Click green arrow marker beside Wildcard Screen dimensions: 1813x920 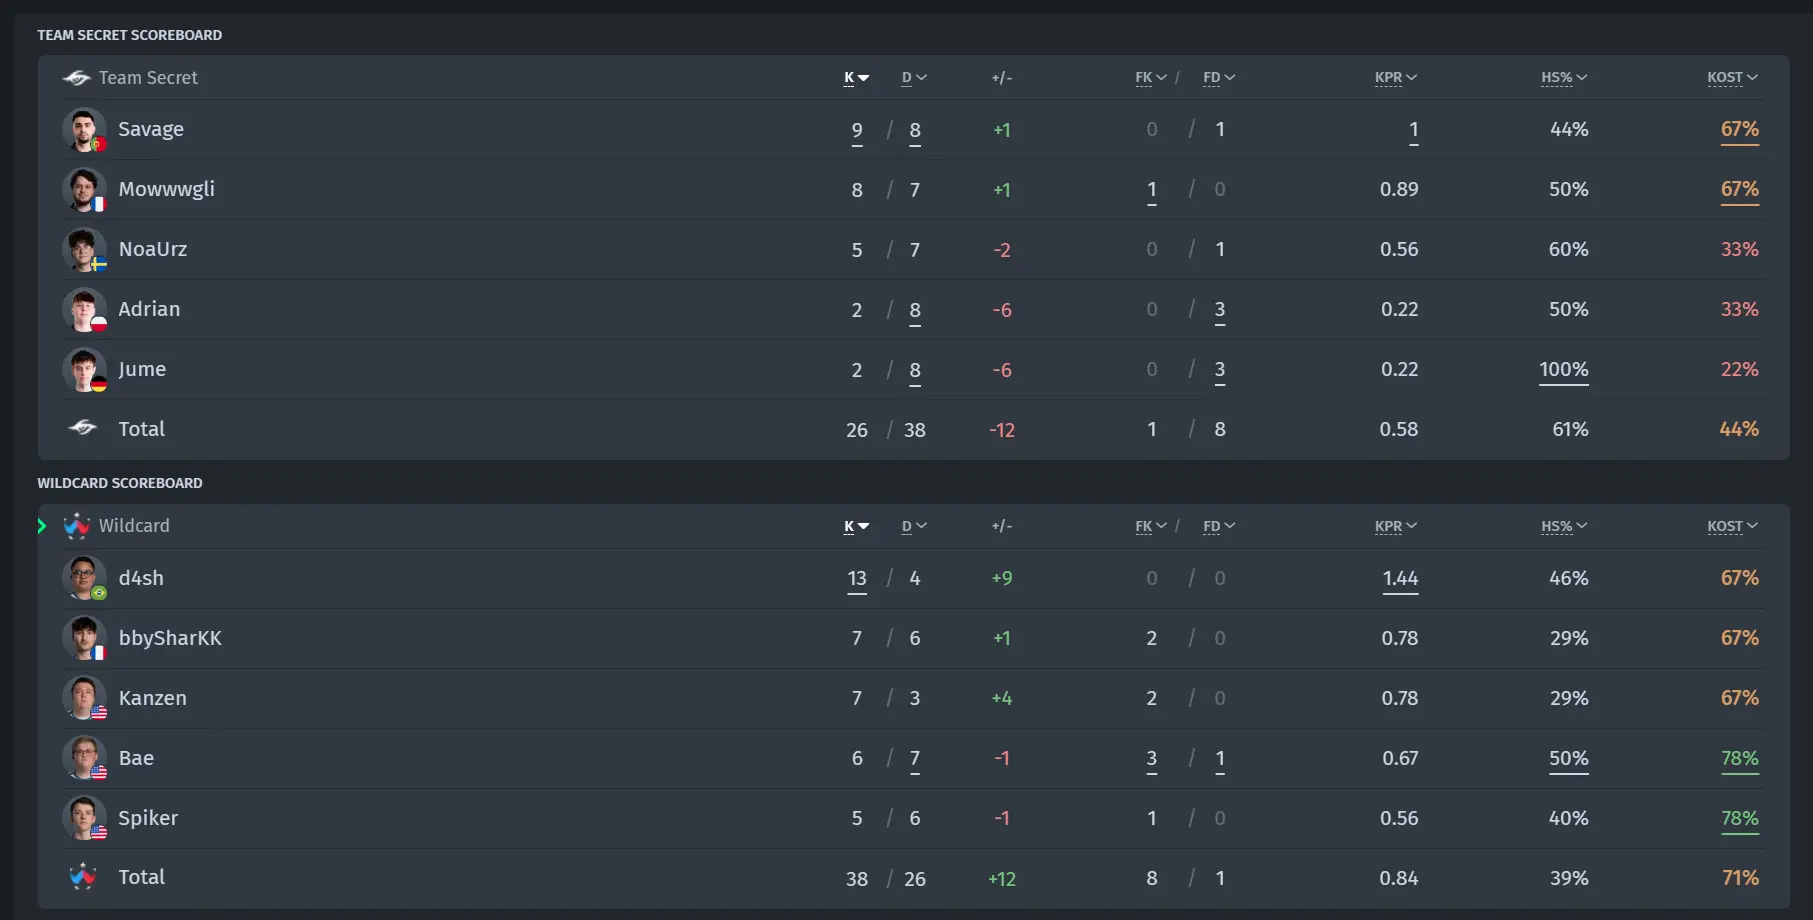[42, 526]
